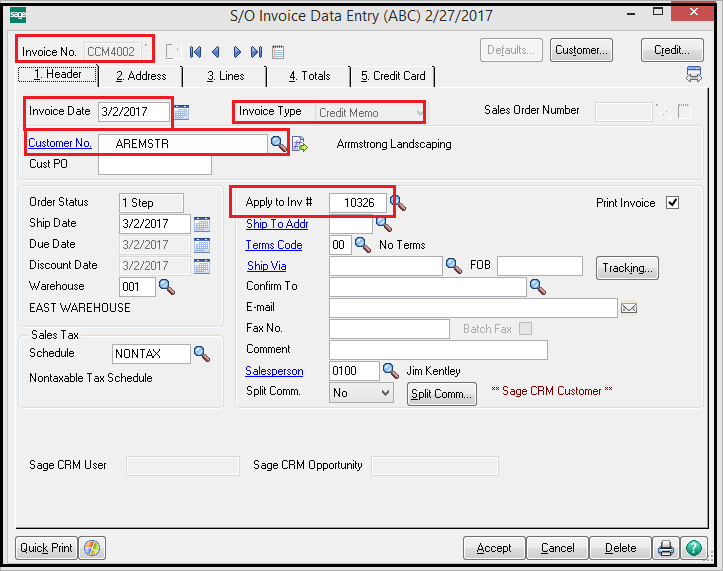The height and width of the screenshot is (571, 723).
Task: Open the batch list icon beside navigation arrows
Action: click(278, 52)
